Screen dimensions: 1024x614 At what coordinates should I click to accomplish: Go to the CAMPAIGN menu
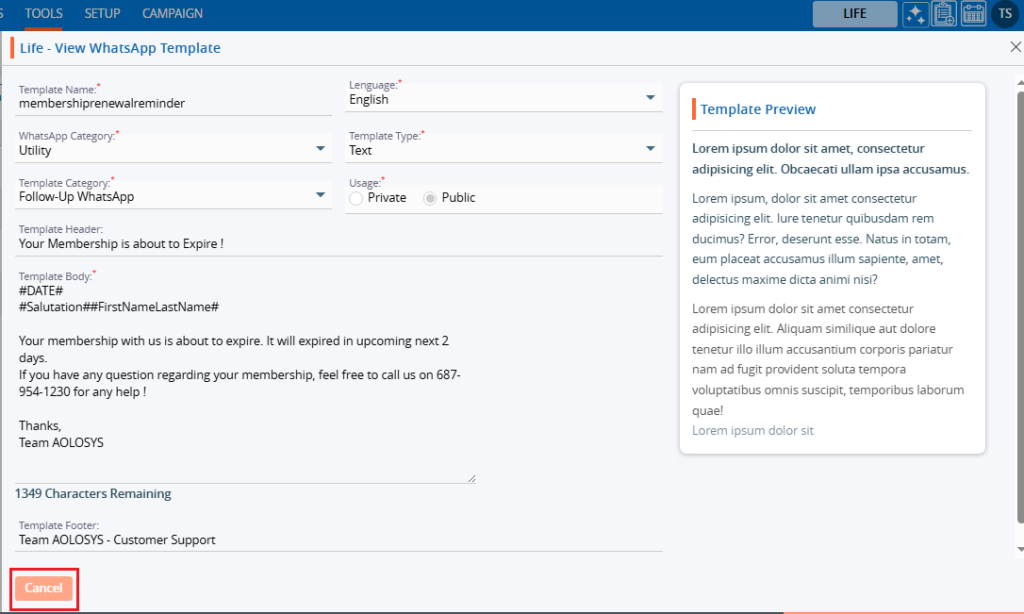pyautogui.click(x=172, y=14)
